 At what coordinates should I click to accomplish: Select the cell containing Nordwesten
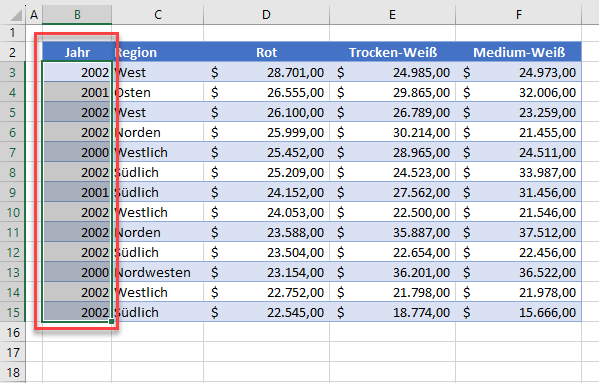(x=158, y=272)
